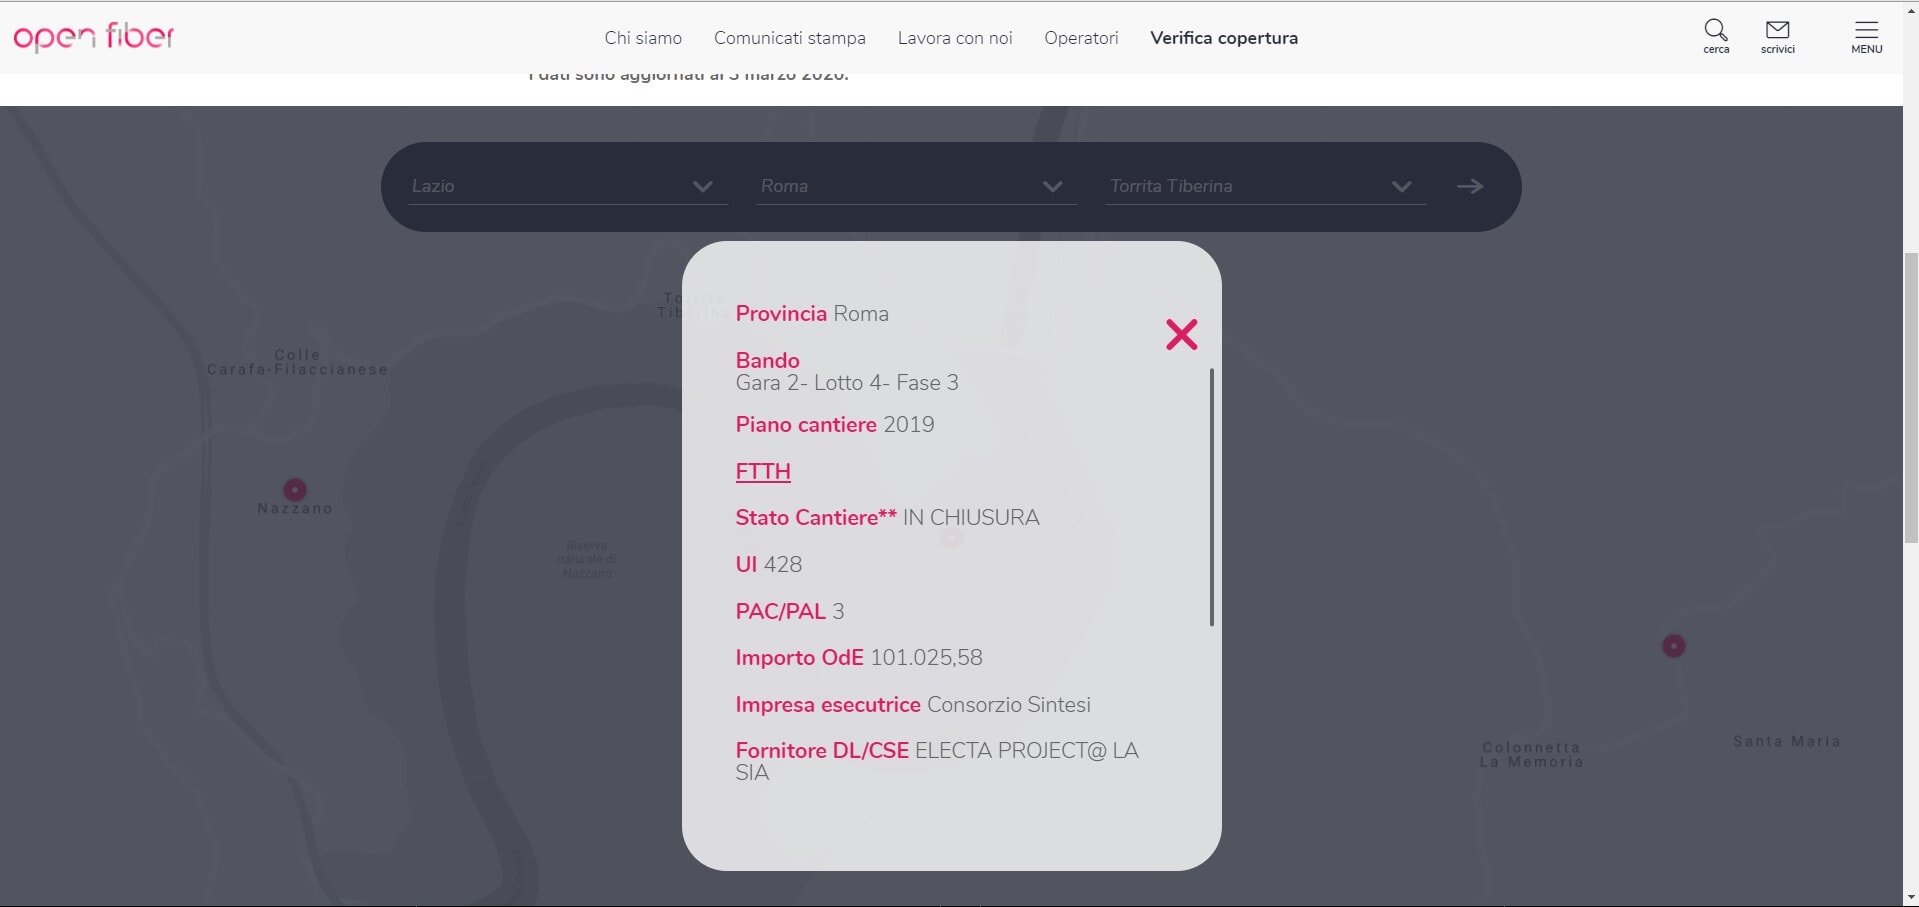This screenshot has width=1919, height=907.
Task: Go to Lavora con noi page
Action: (955, 38)
